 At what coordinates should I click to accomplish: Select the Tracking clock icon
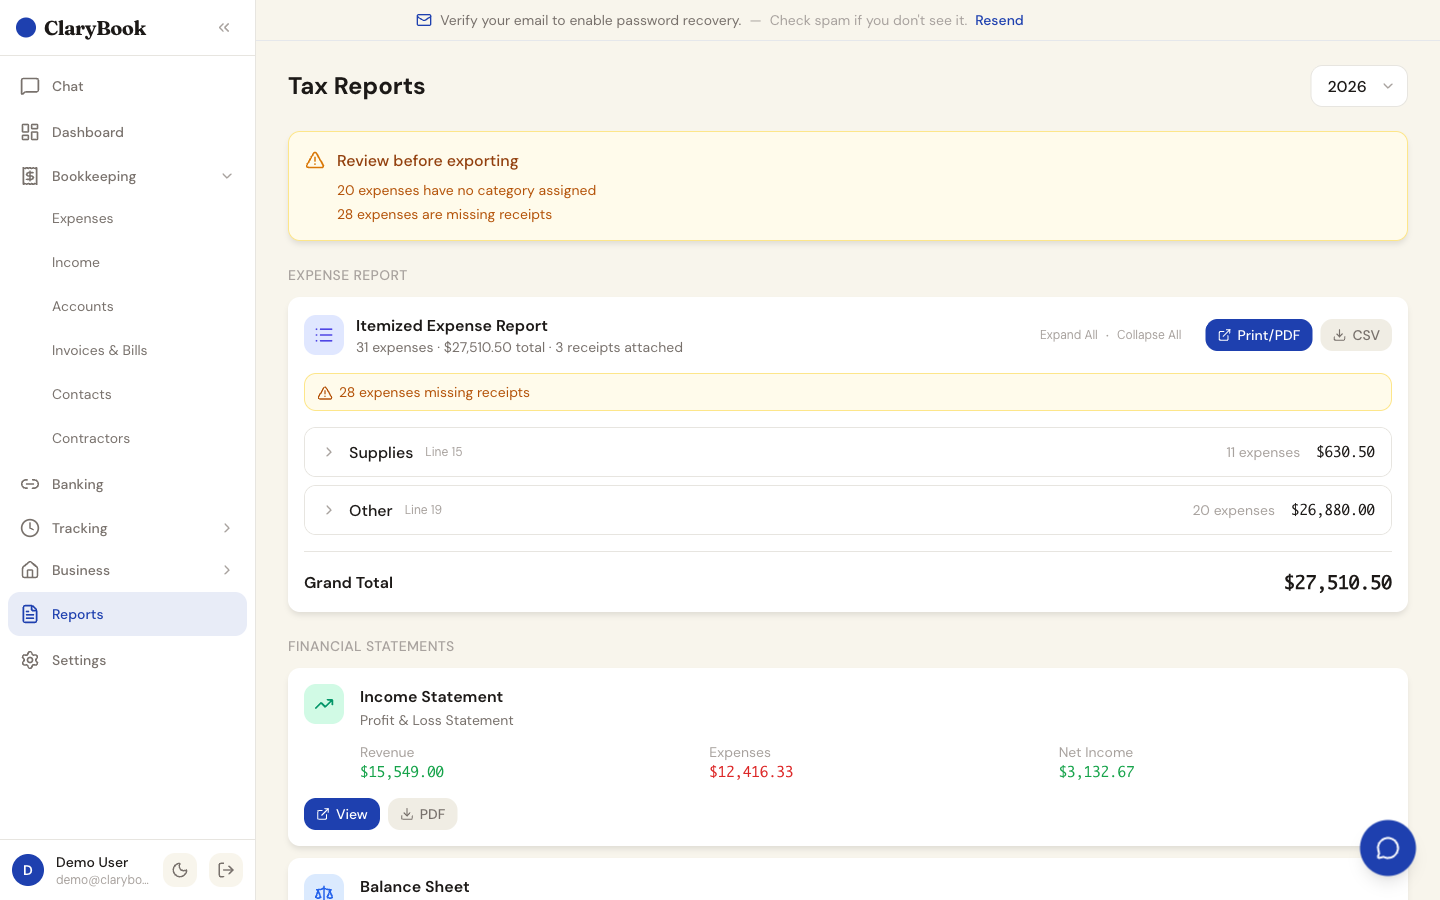point(30,528)
